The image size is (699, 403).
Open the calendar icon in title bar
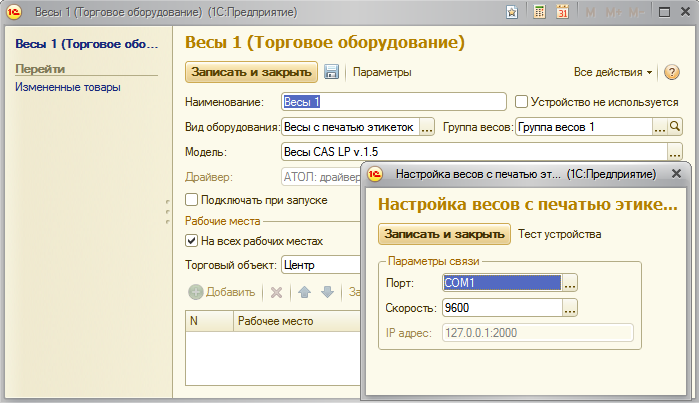563,12
